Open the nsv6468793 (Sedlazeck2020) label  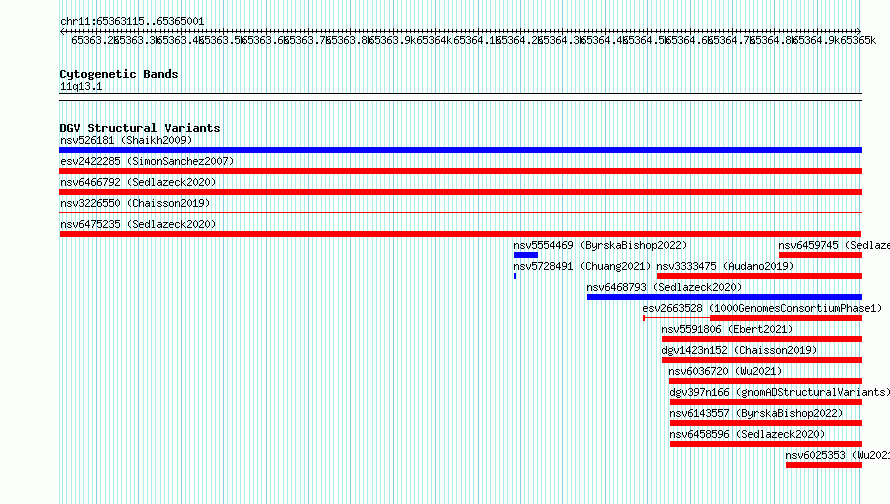pos(664,287)
